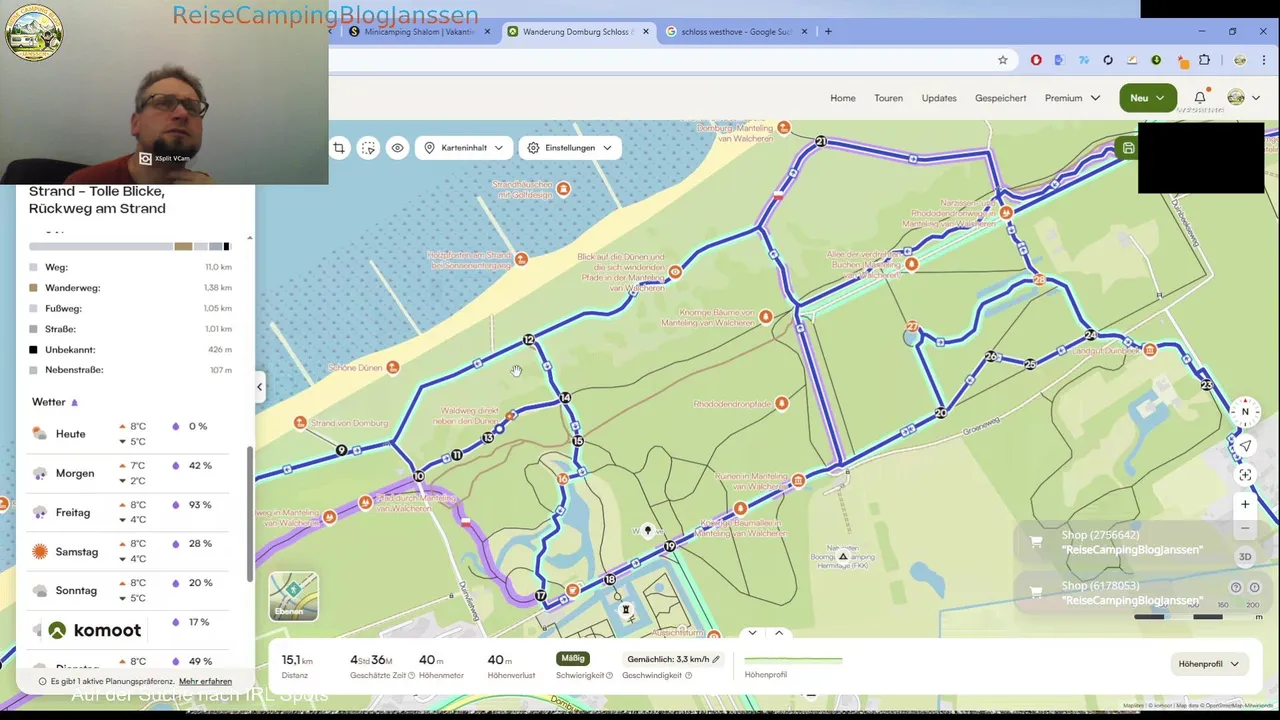
Task: Open the Ebenen map layers thumbnail
Action: [x=293, y=596]
